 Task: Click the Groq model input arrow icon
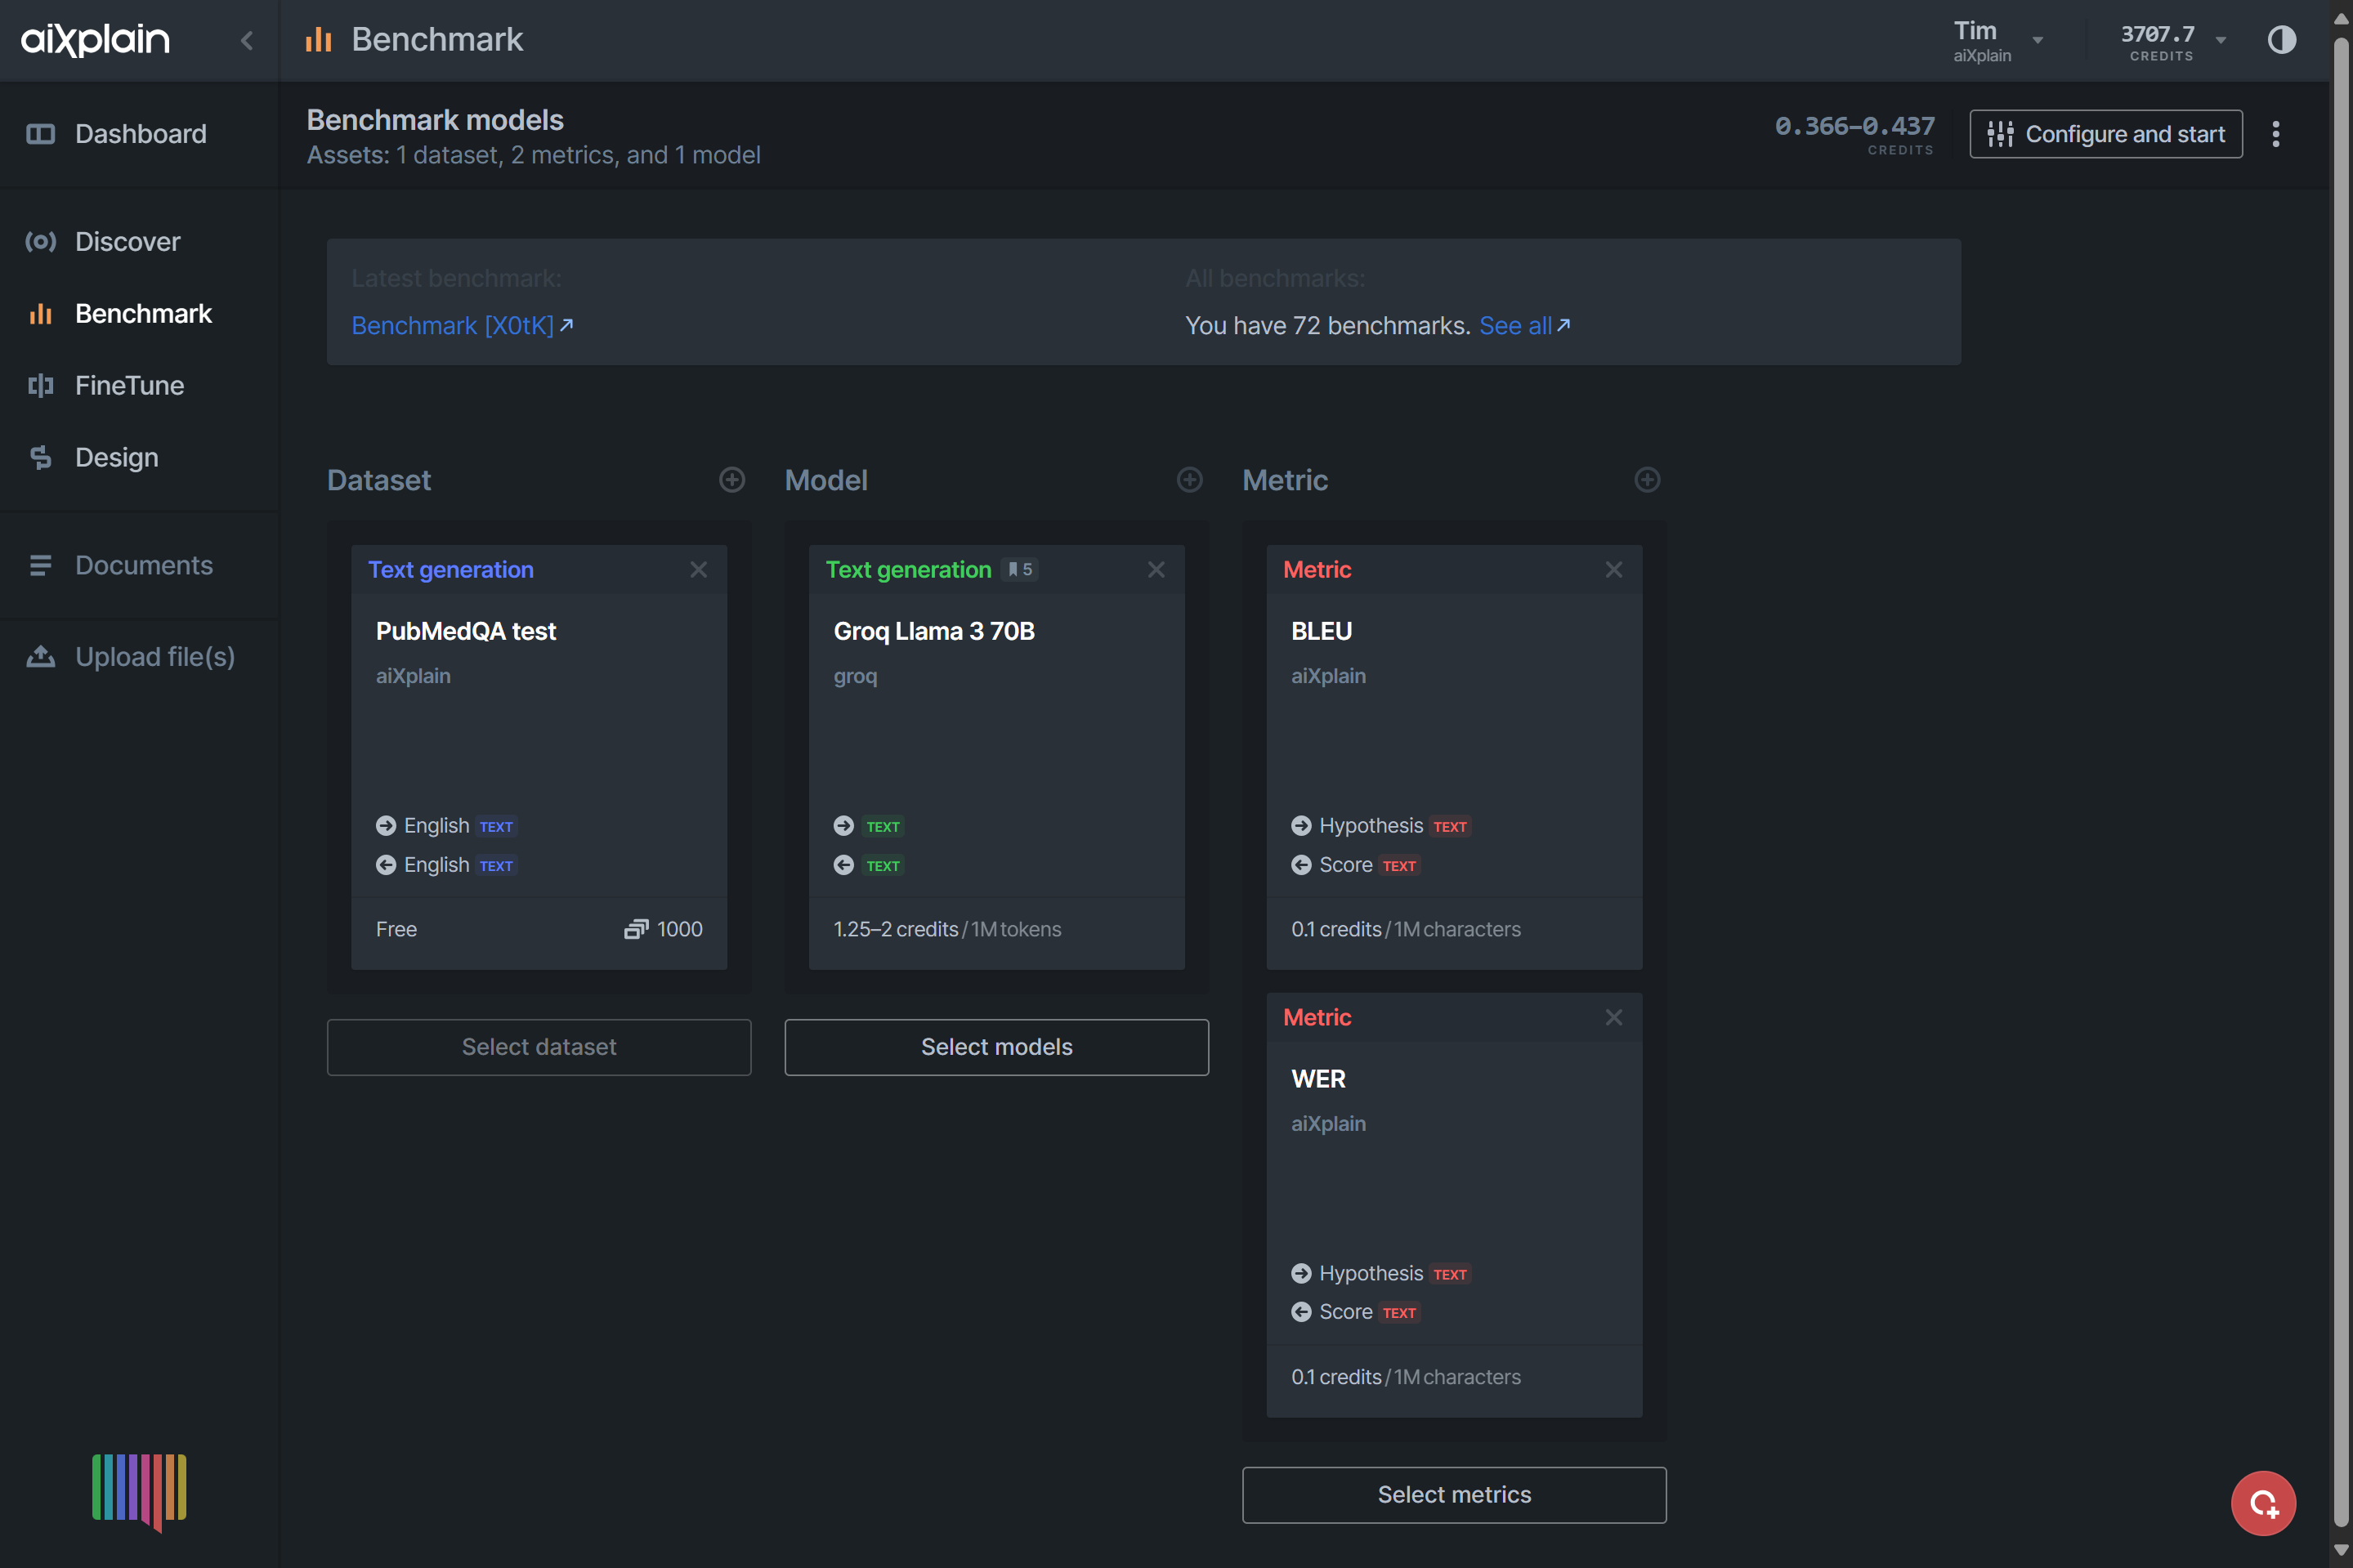pyautogui.click(x=844, y=825)
